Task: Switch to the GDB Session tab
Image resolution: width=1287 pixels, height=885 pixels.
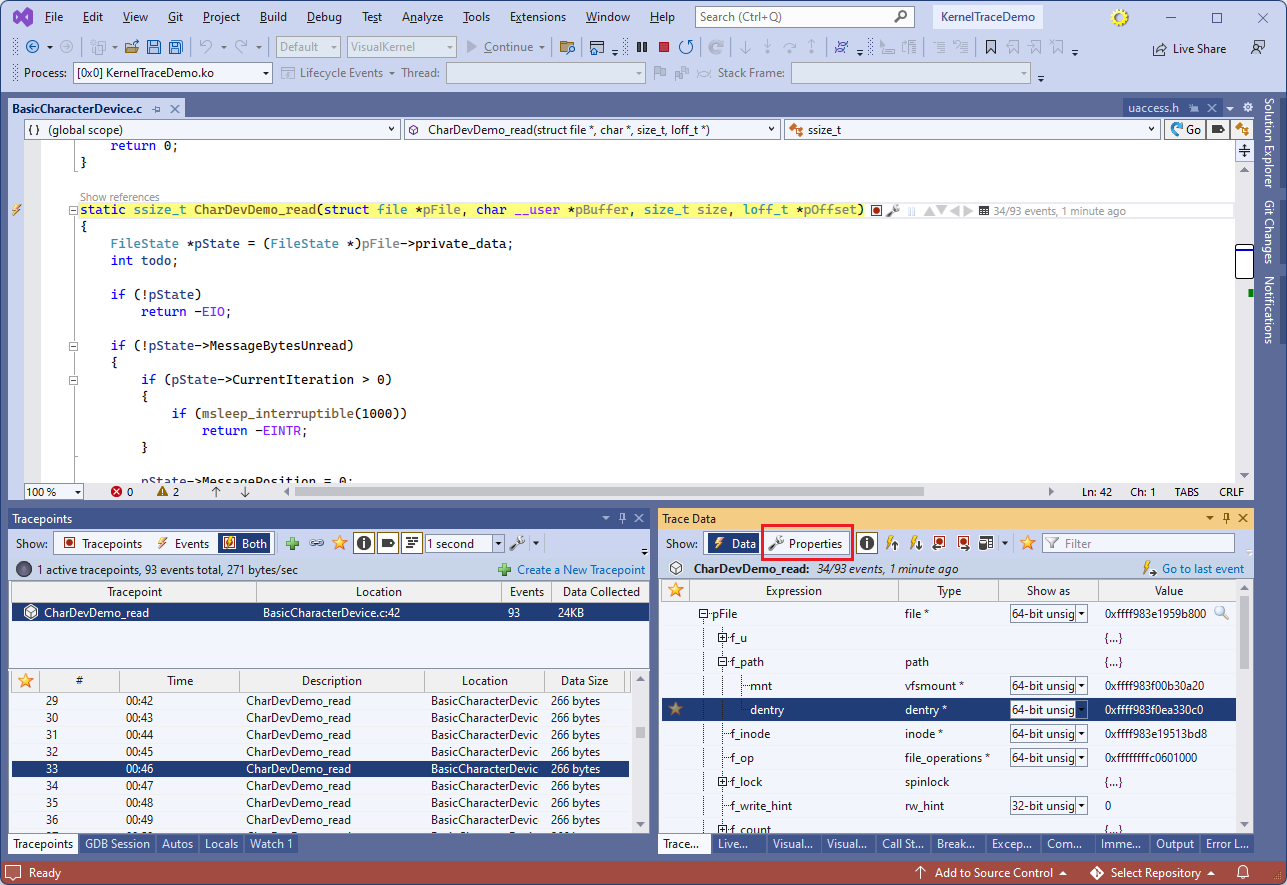Action: [x=117, y=844]
